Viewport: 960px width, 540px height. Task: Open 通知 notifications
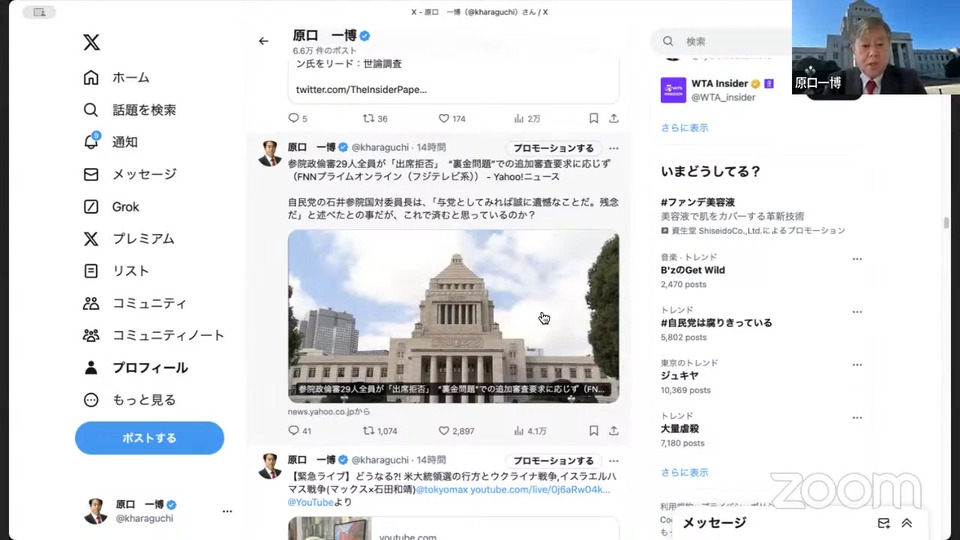(x=110, y=142)
